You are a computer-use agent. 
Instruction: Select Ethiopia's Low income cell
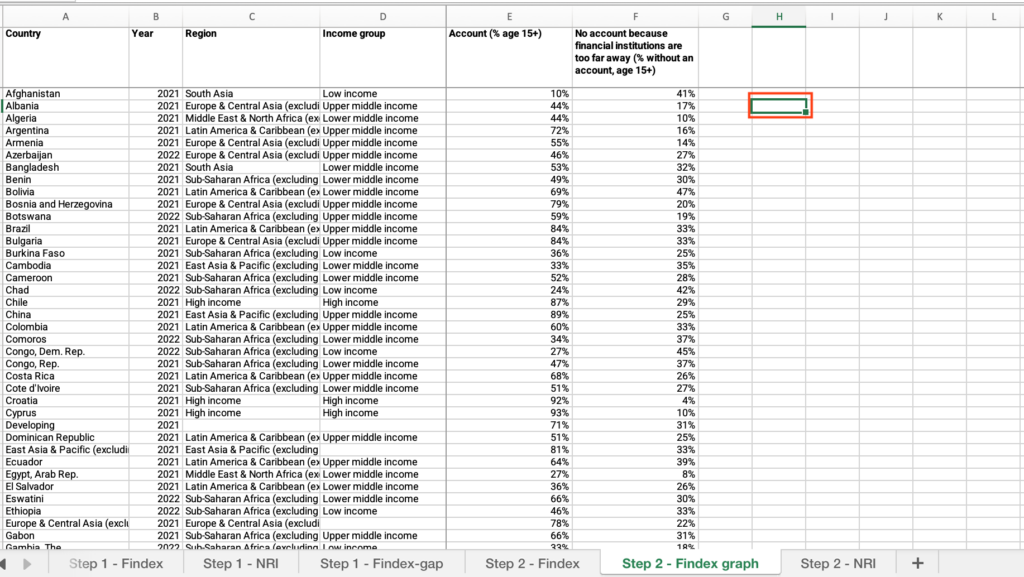point(383,511)
